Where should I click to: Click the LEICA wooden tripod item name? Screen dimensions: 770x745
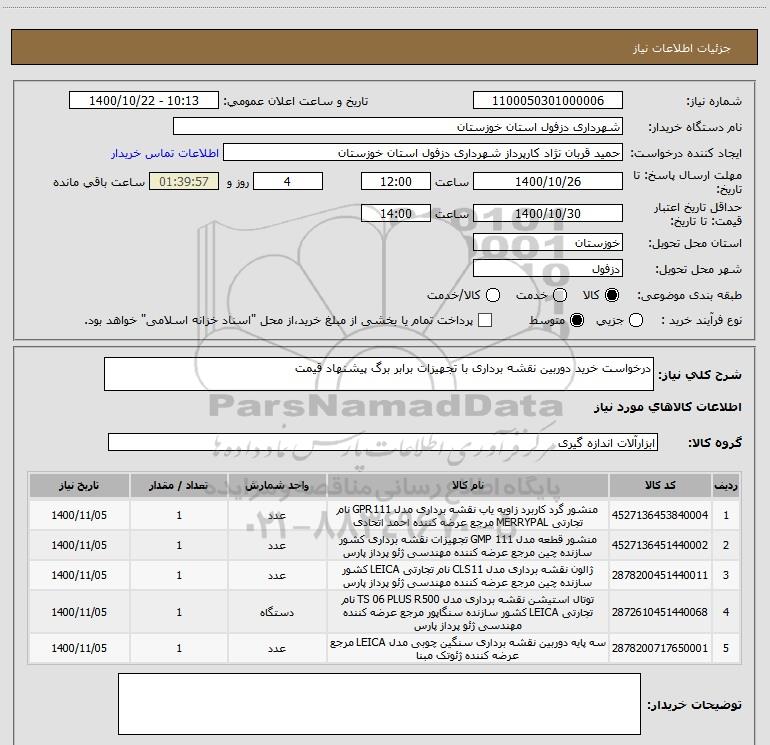coord(468,649)
